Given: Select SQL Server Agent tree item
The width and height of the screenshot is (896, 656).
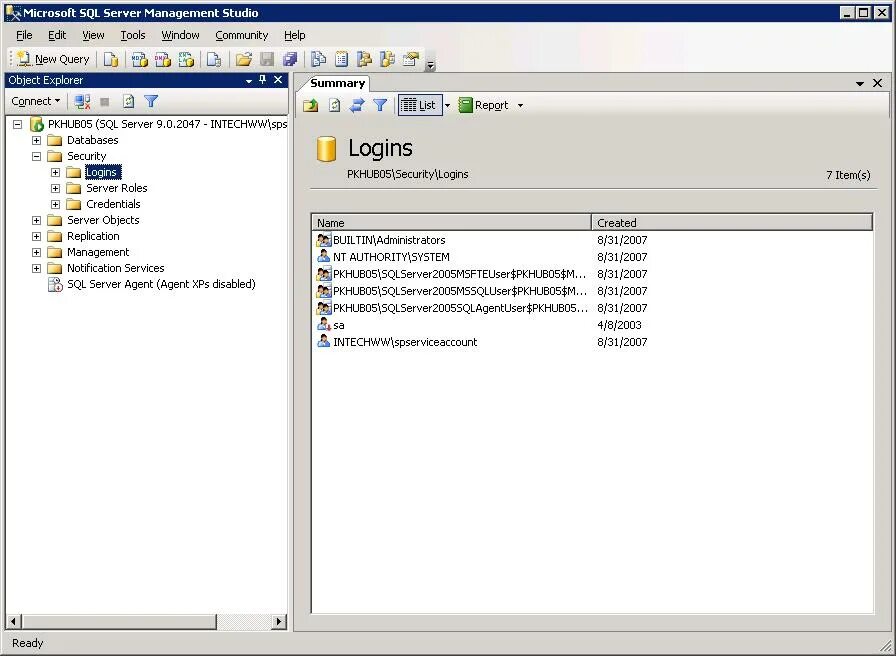Looking at the screenshot, I should pyautogui.click(x=151, y=284).
